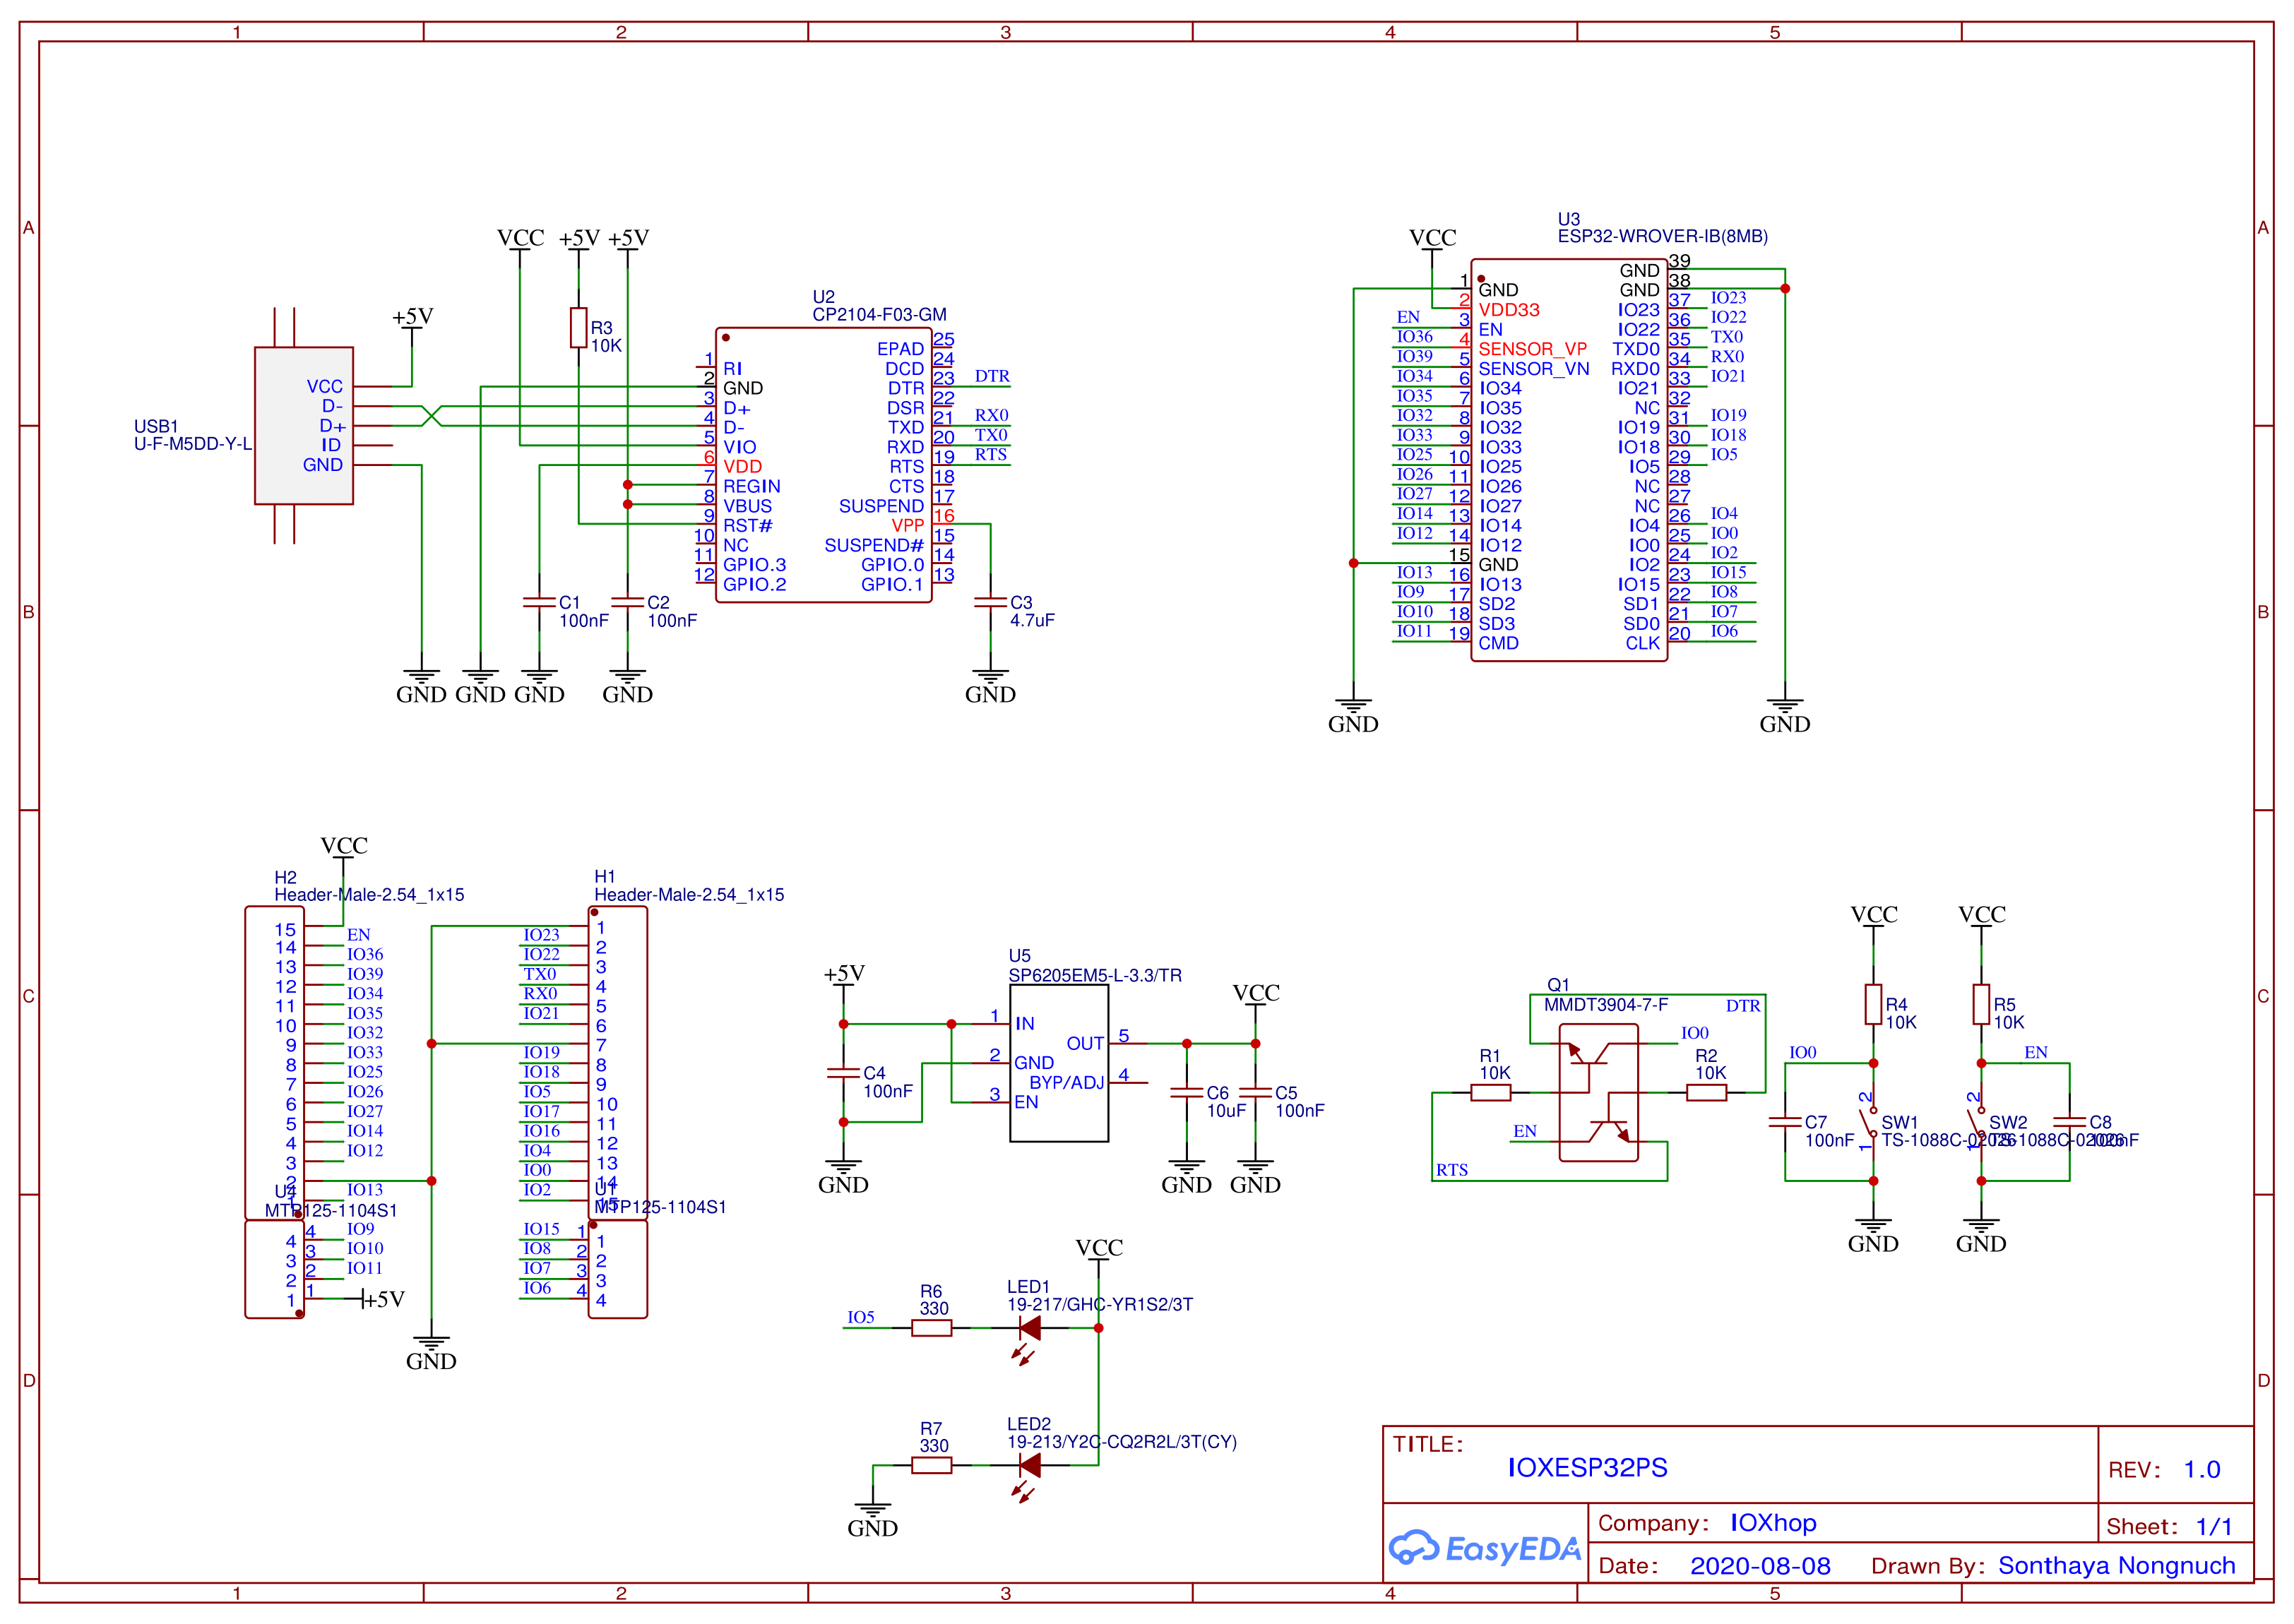Select the date field 2020-08-08
The width and height of the screenshot is (2294, 1624).
[1759, 1566]
